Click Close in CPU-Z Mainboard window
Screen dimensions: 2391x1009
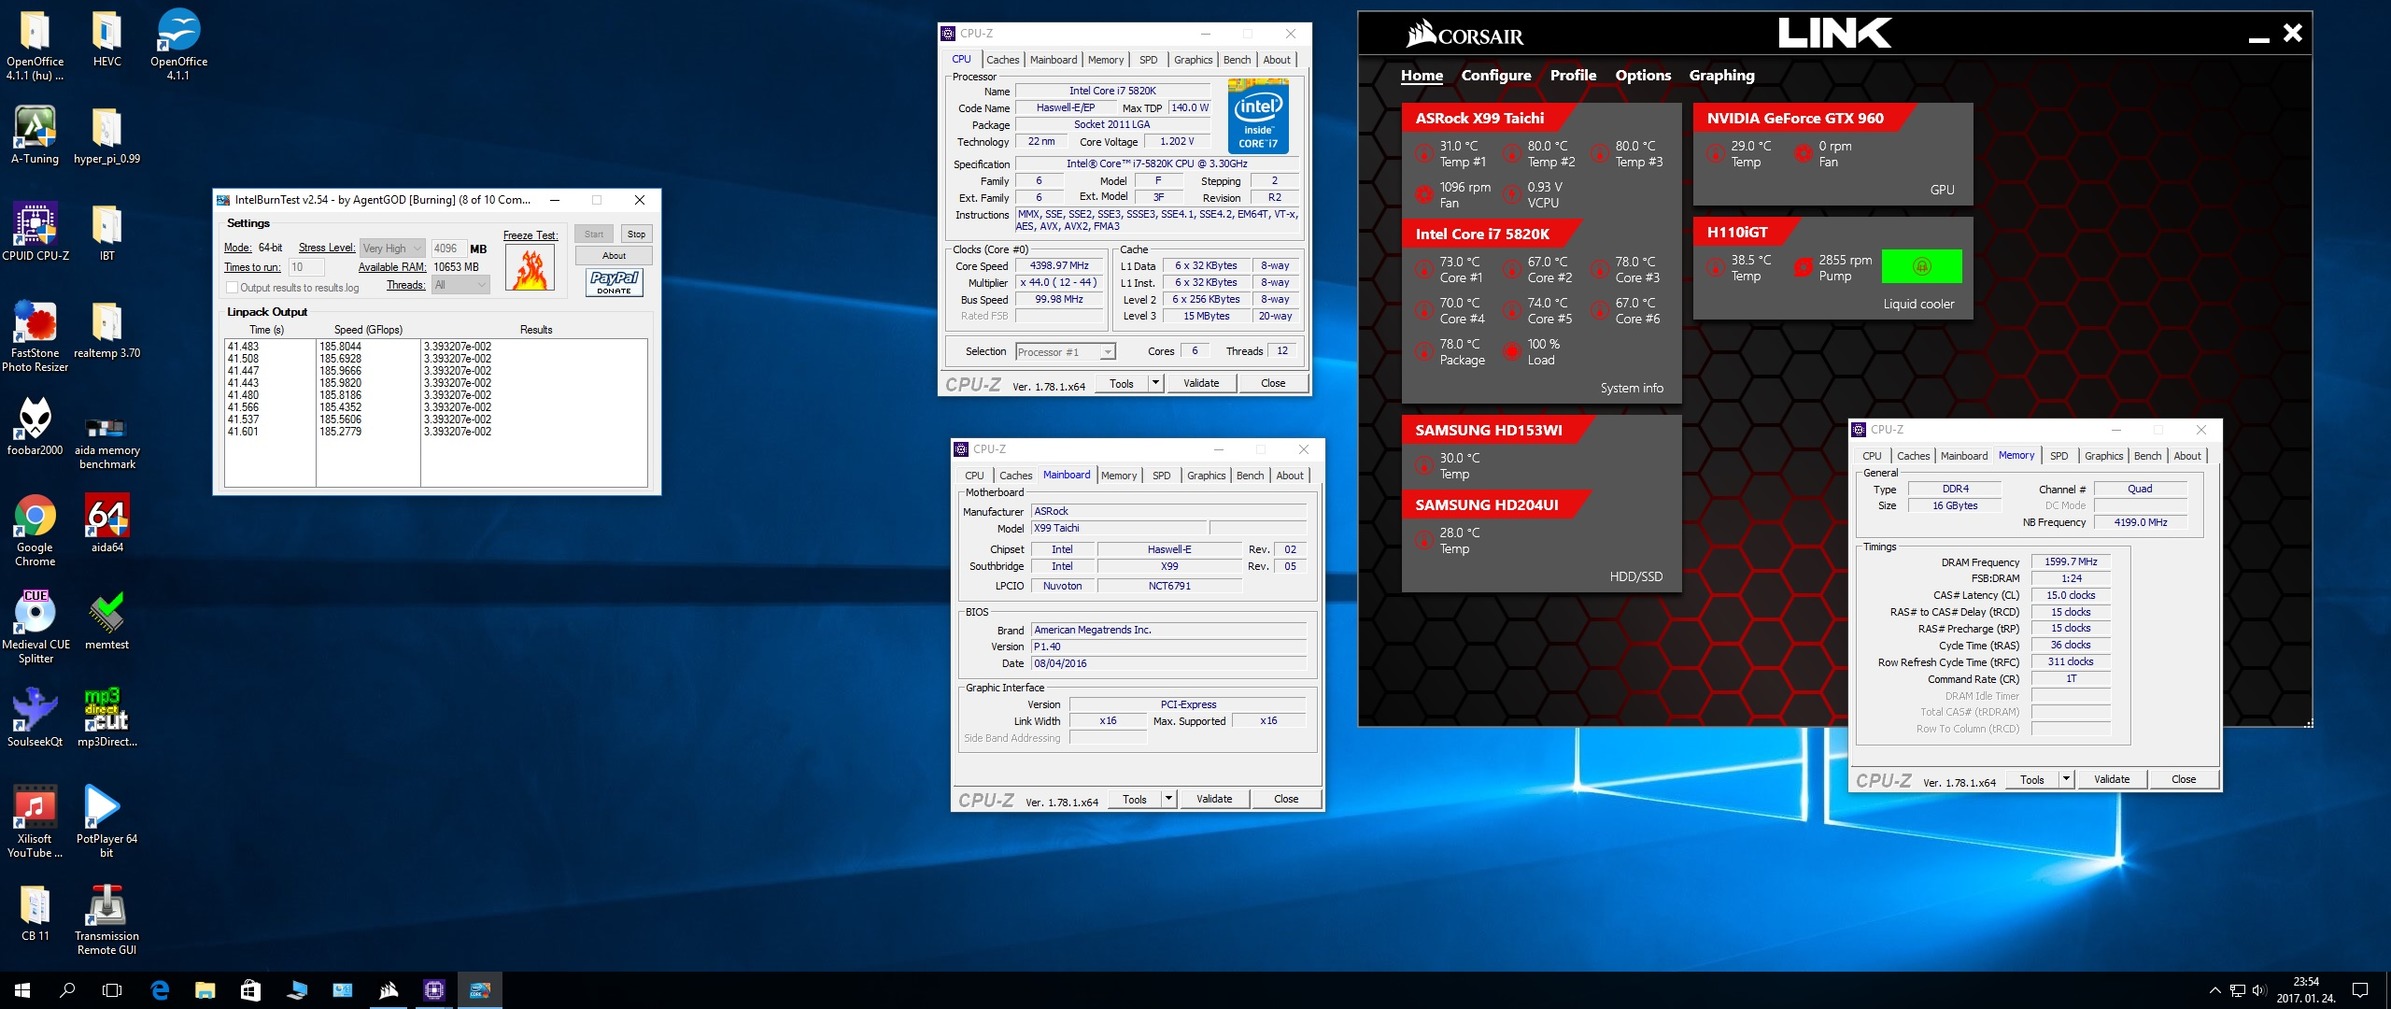tap(1286, 799)
